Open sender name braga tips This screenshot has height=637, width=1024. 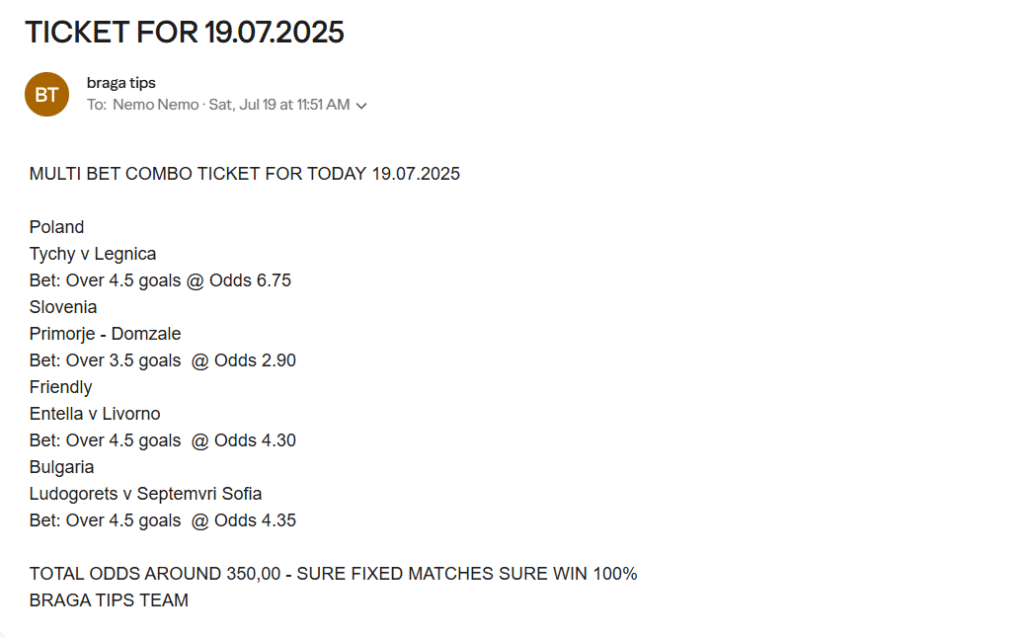pyautogui.click(x=121, y=83)
